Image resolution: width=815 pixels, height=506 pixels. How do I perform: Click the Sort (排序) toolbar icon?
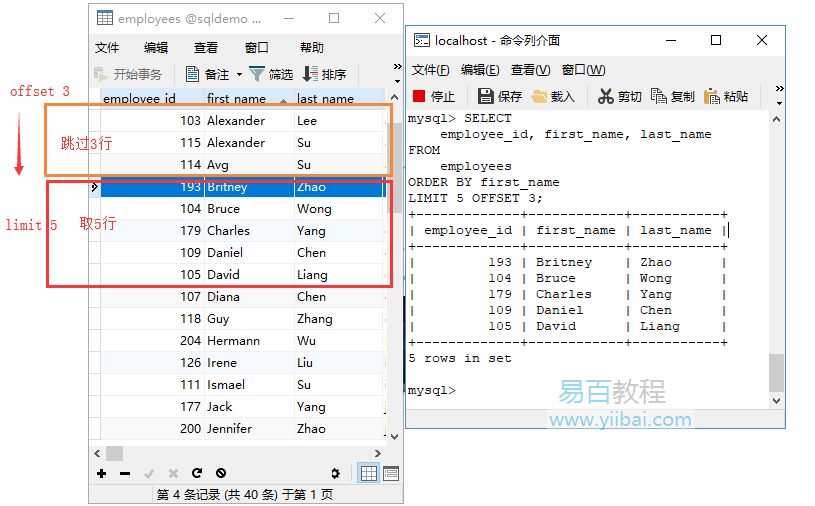coord(310,74)
